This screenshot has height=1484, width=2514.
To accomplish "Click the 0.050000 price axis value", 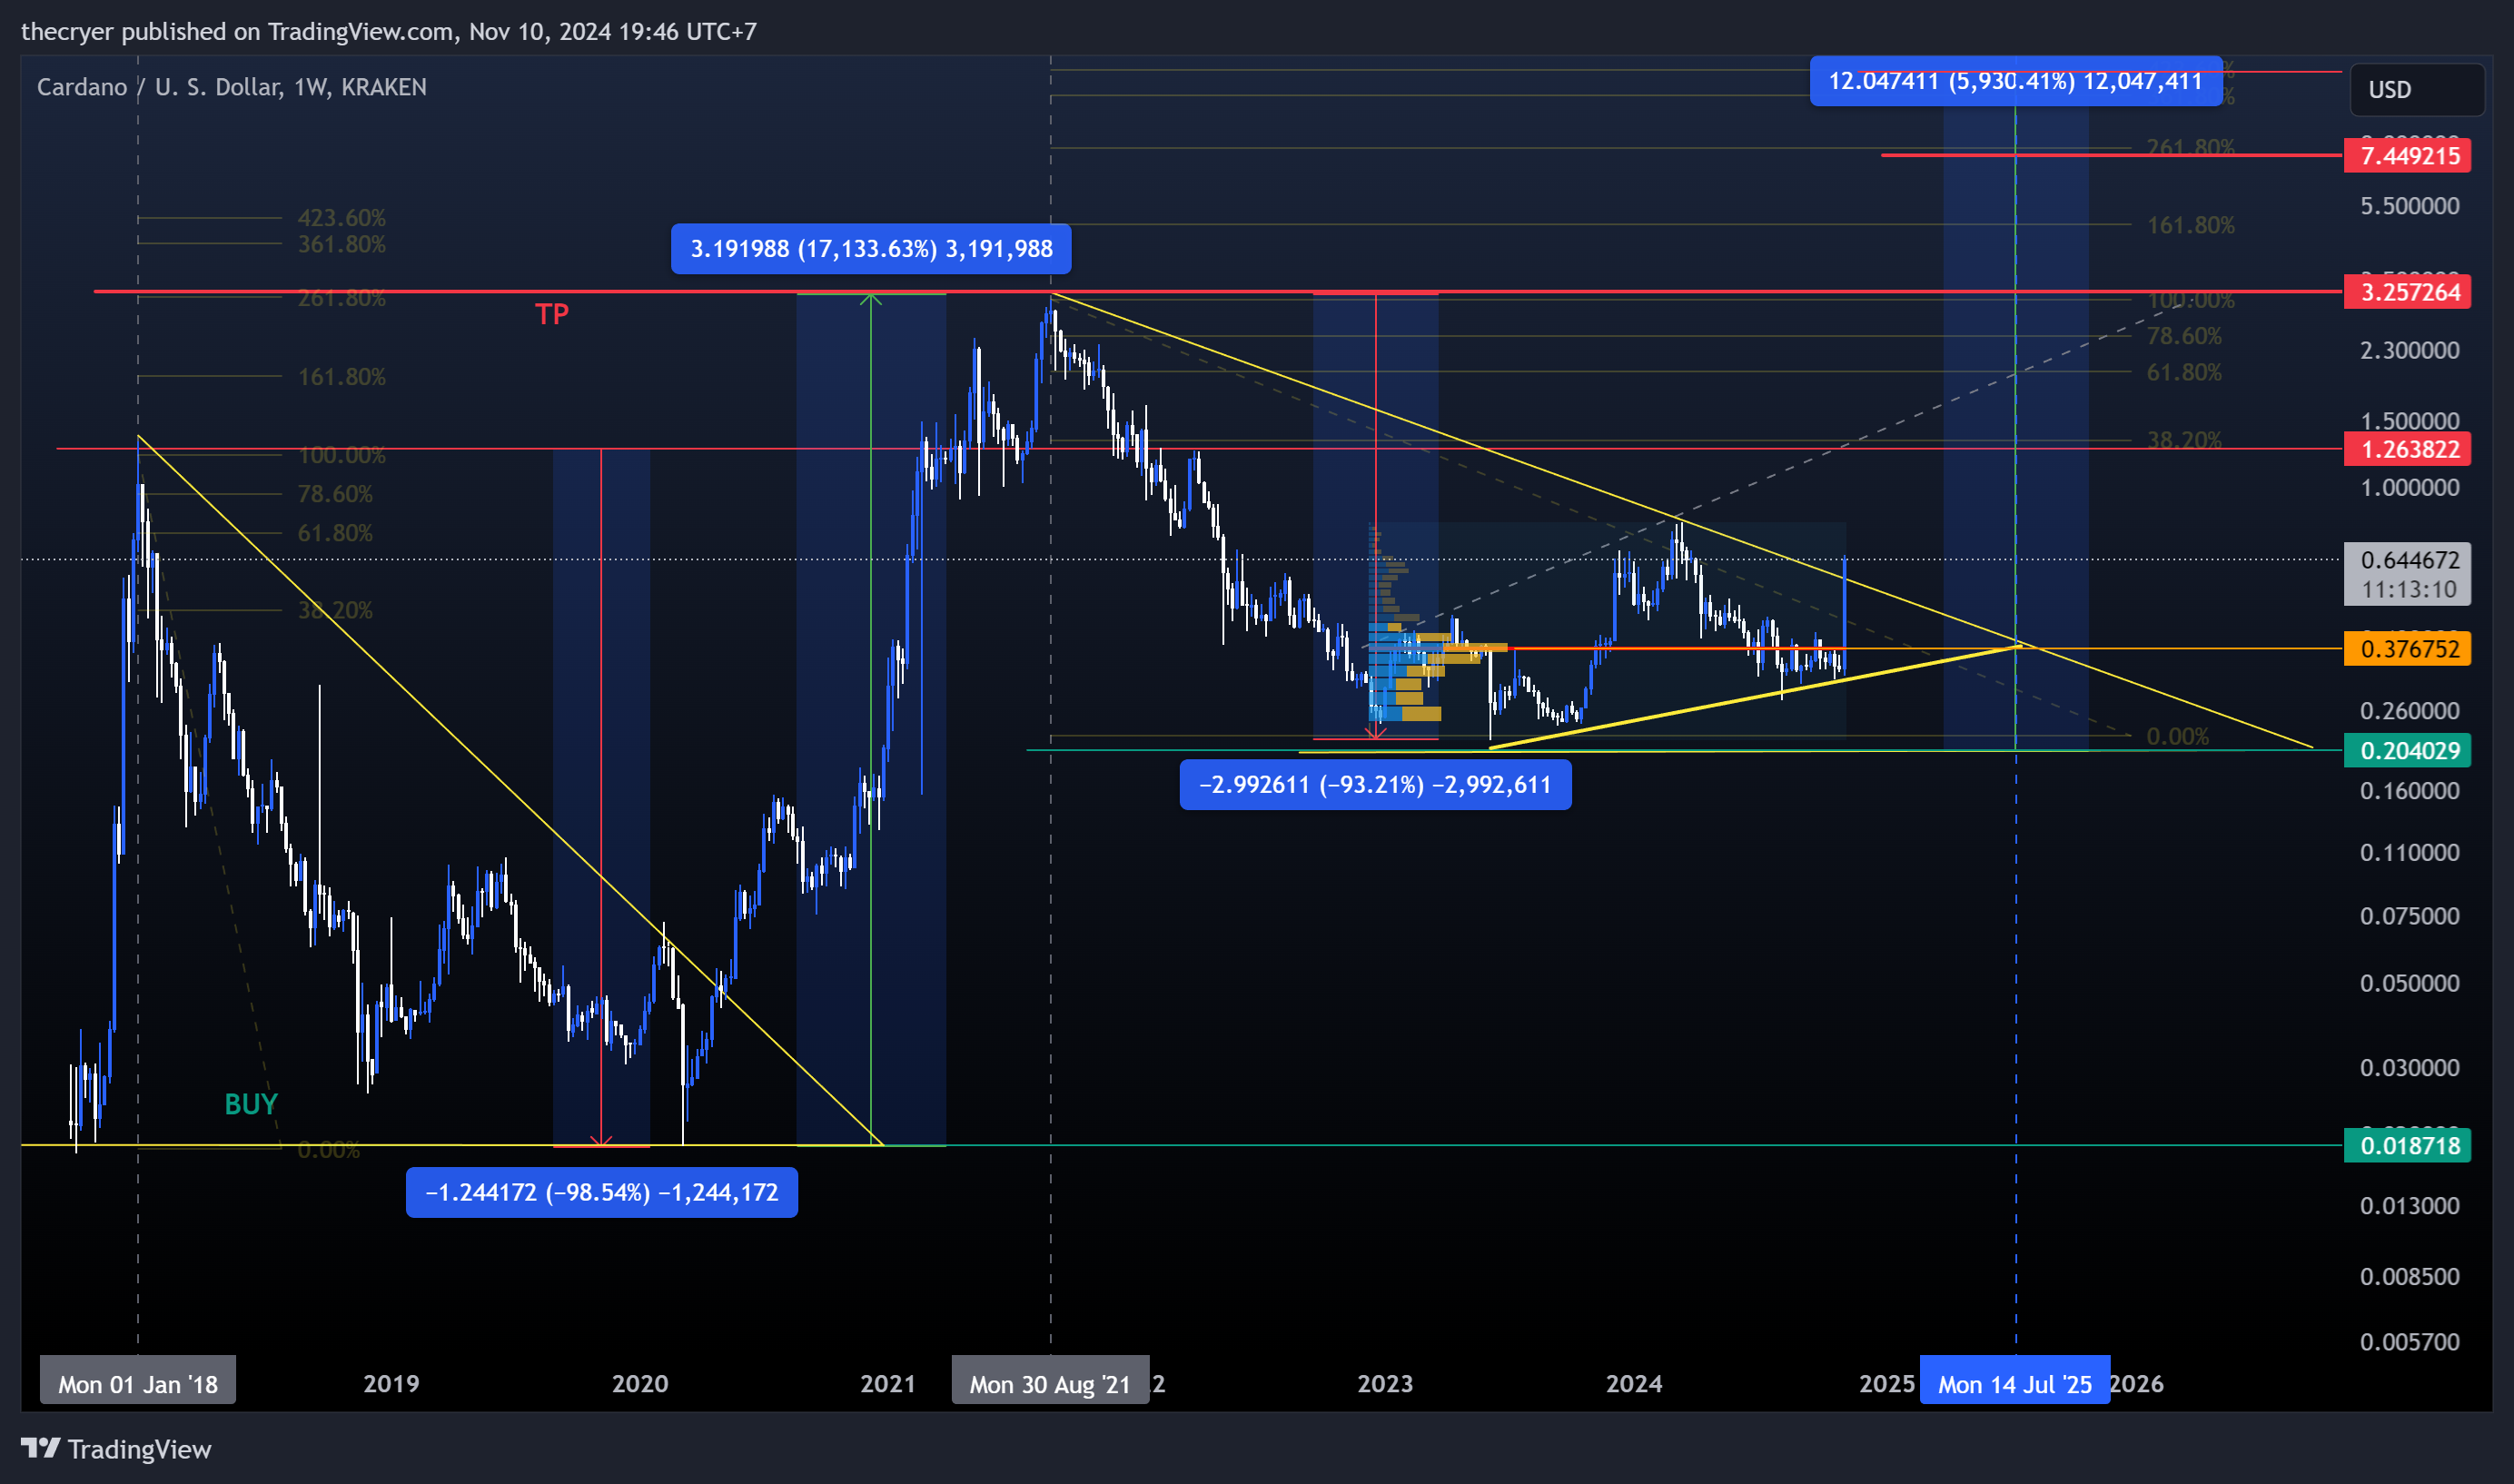I will point(2410,983).
